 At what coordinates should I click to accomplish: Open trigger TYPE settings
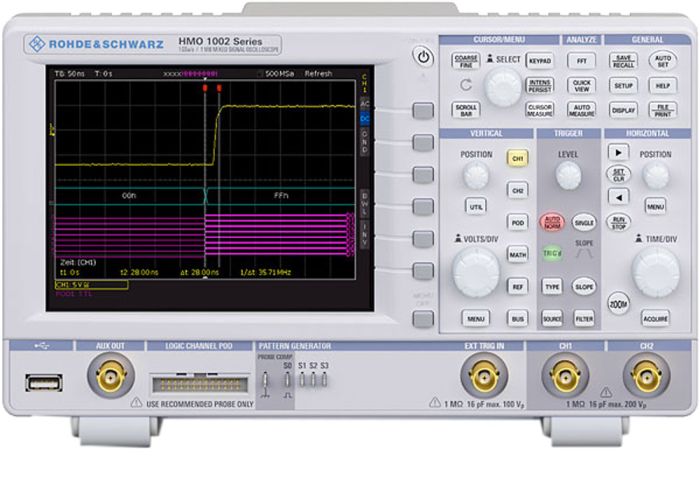tap(552, 287)
